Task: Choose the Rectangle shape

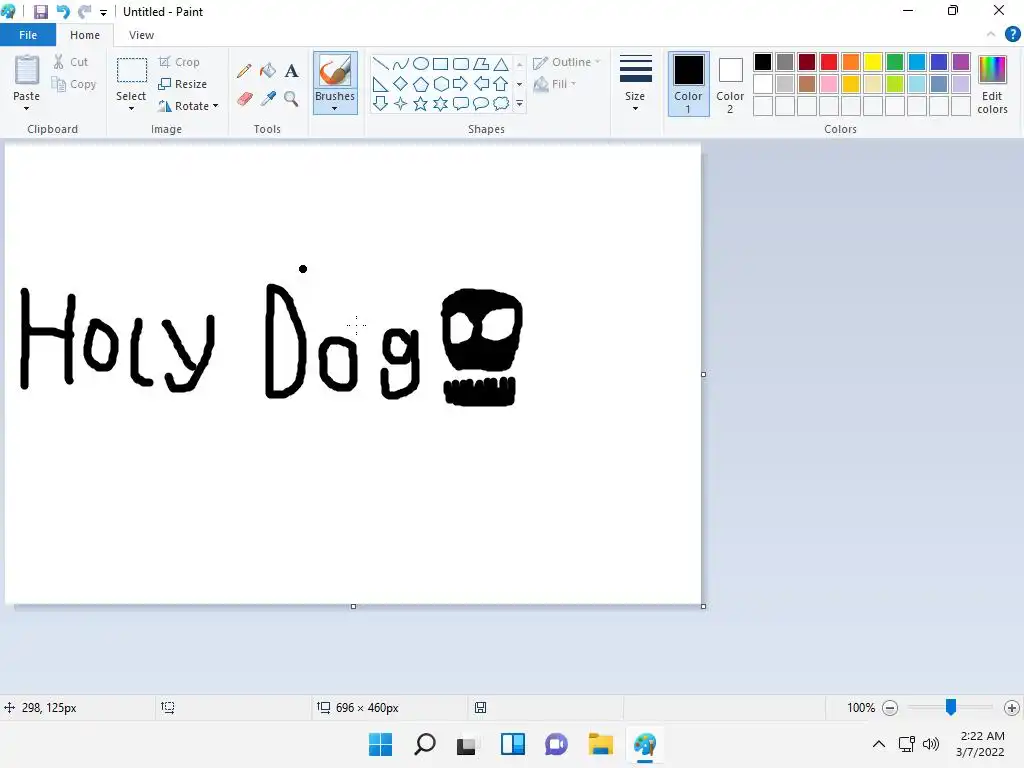Action: [441, 63]
